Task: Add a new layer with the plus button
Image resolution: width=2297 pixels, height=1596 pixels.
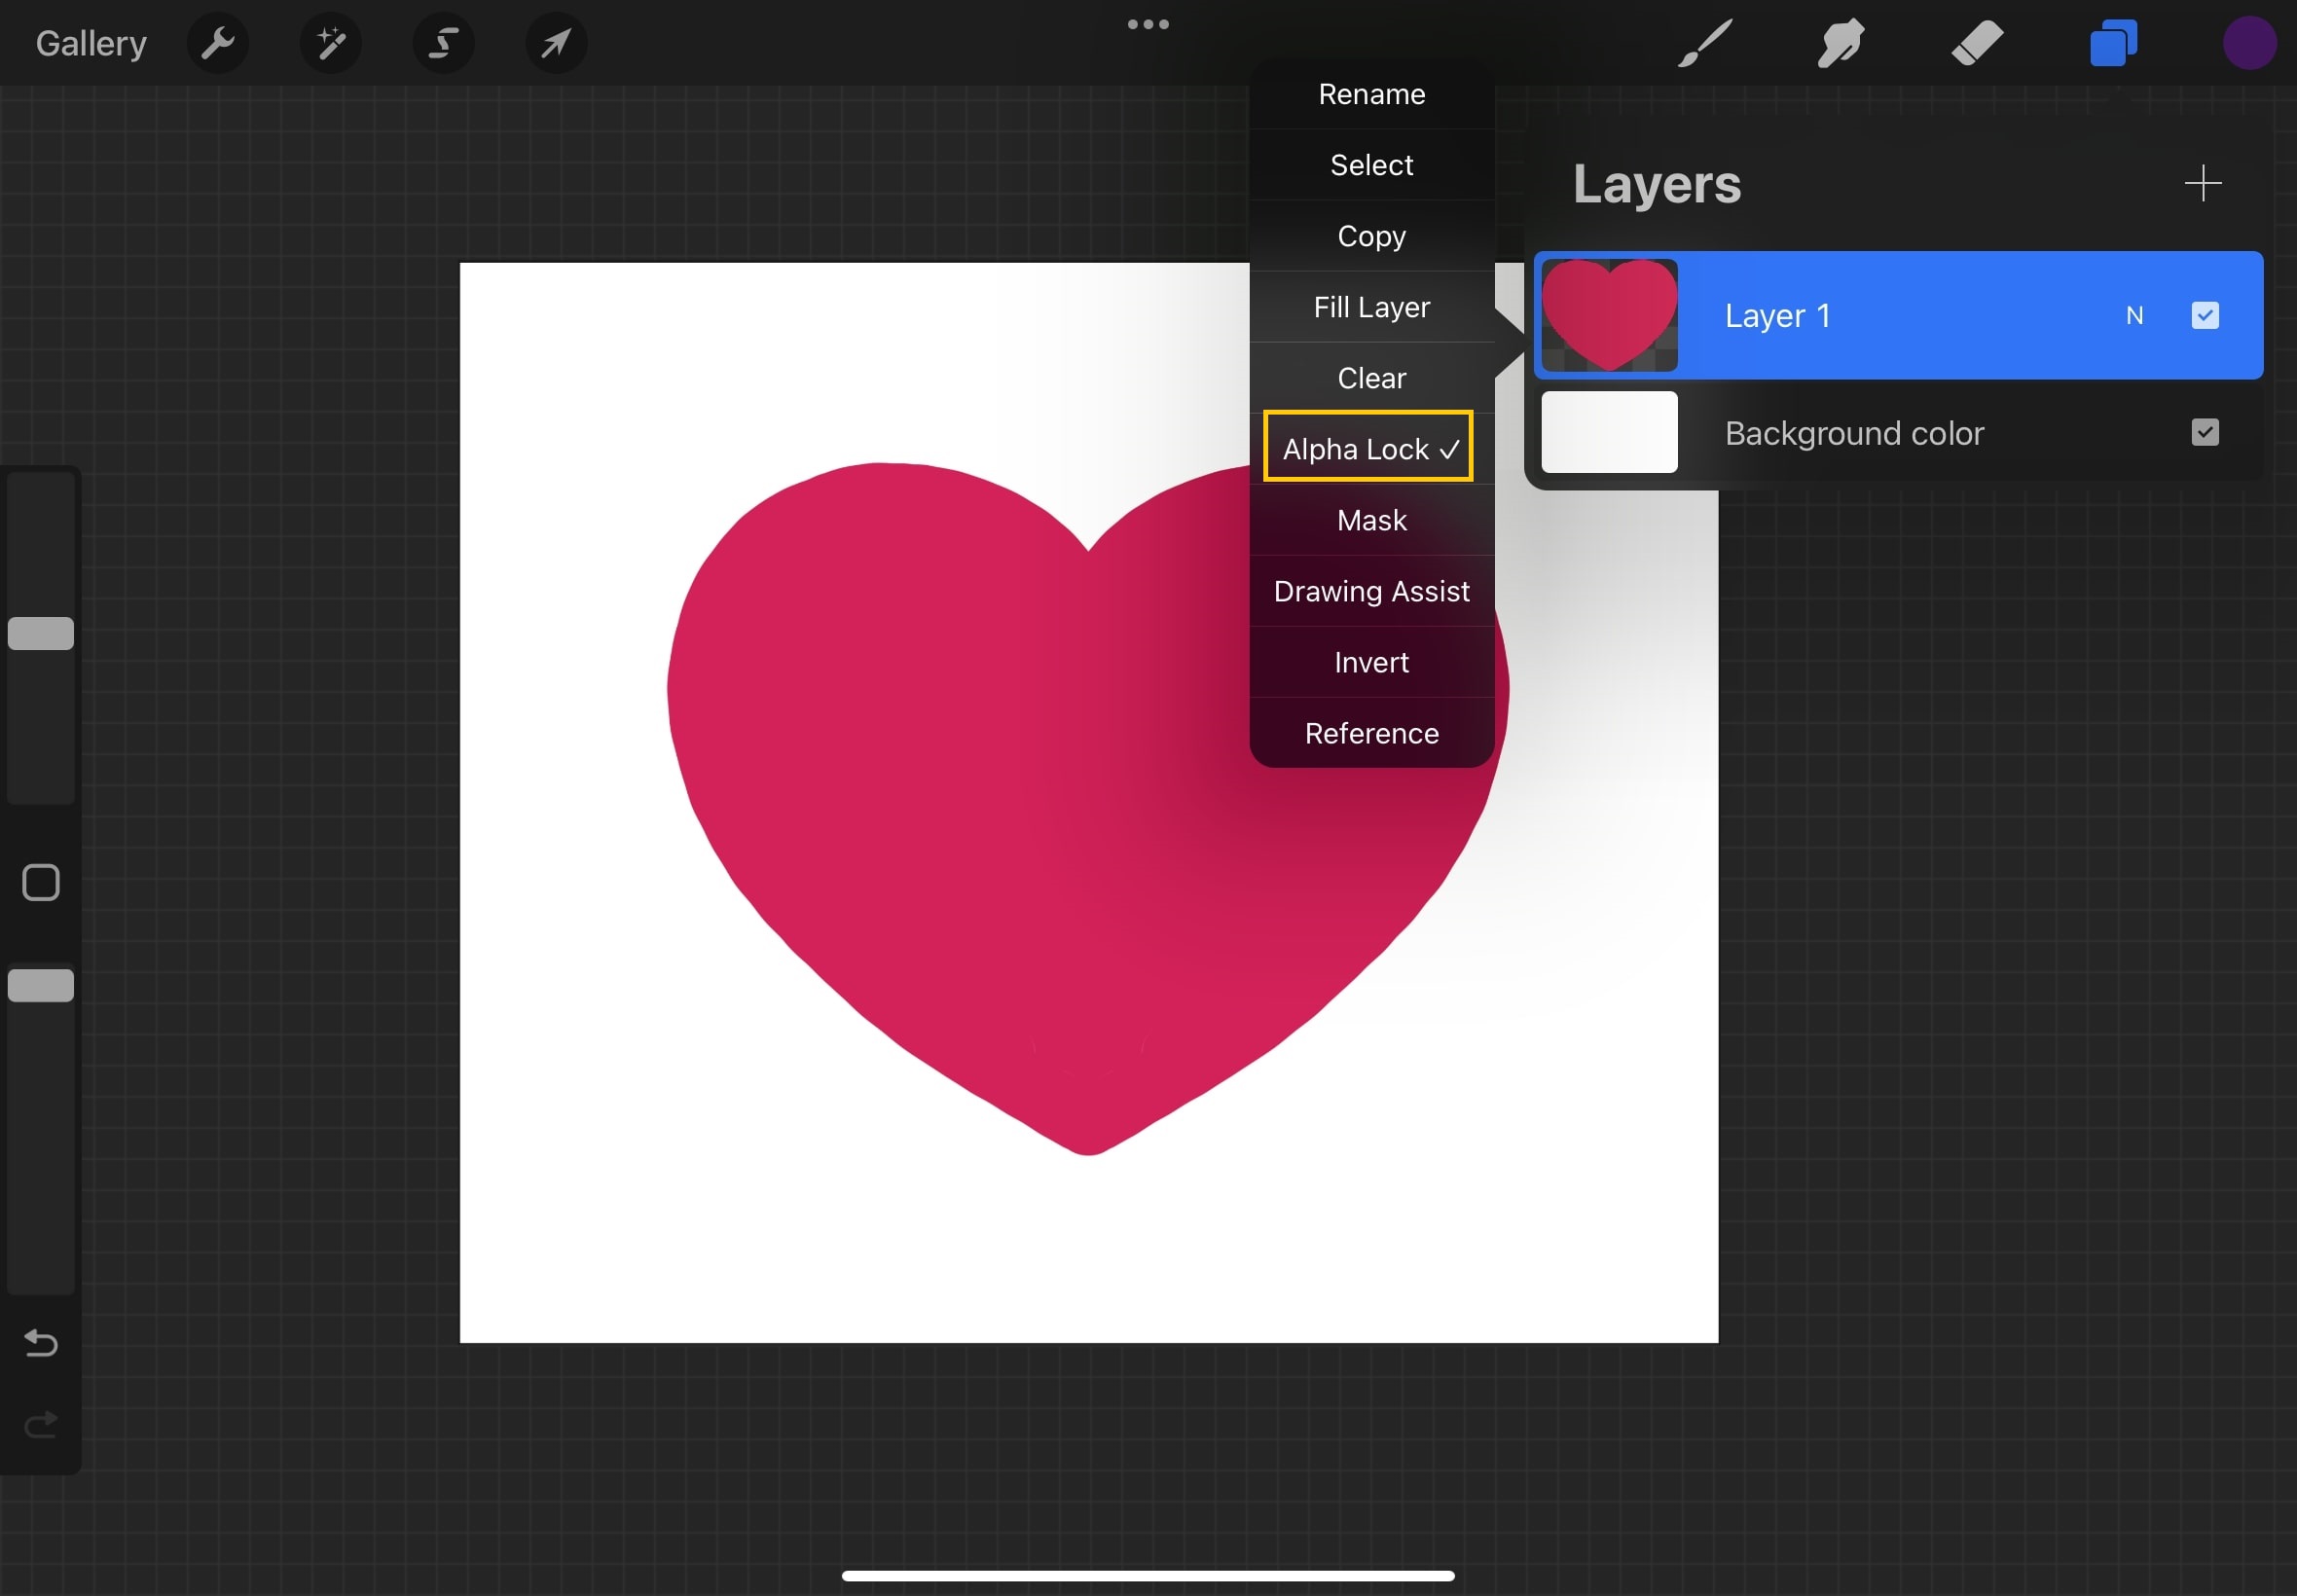Action: (x=2203, y=183)
